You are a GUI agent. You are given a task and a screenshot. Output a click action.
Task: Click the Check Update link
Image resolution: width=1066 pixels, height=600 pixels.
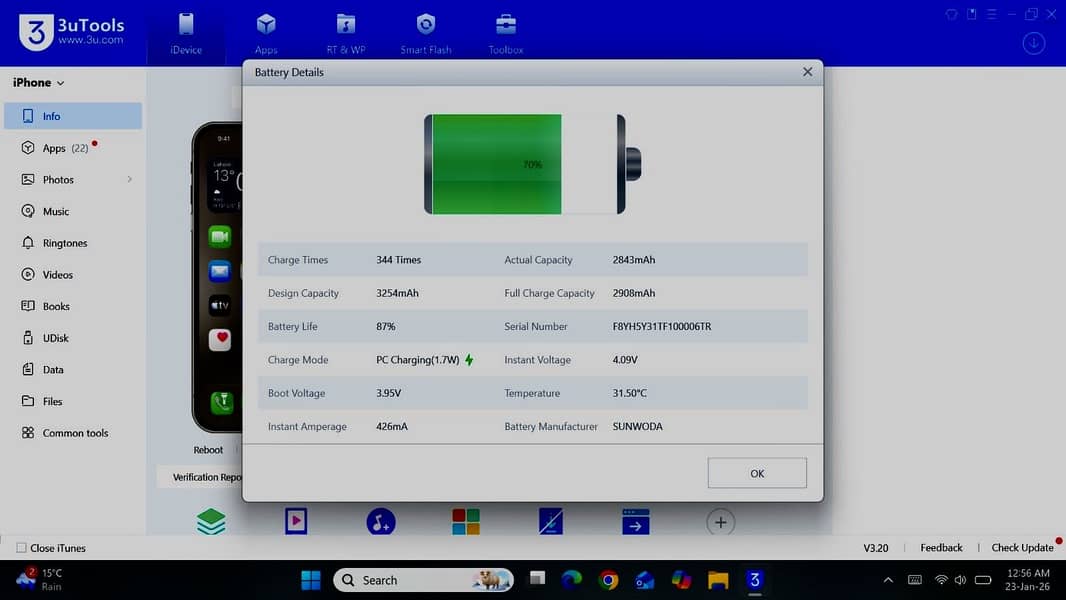click(x=1022, y=548)
